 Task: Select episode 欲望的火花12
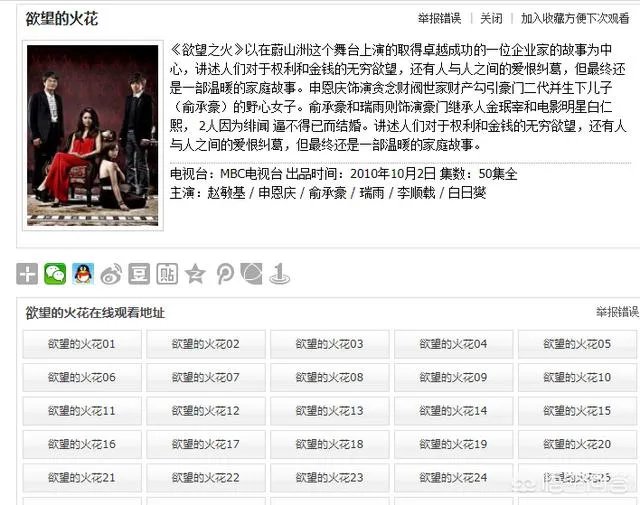206,411
